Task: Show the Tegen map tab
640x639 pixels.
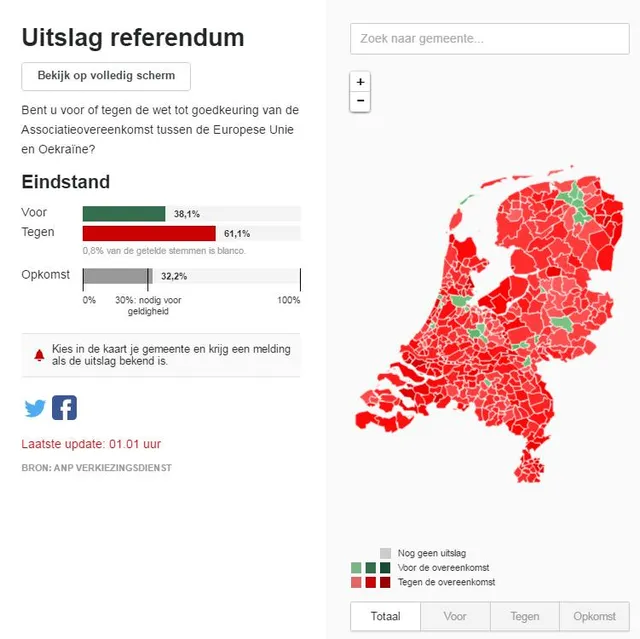Action: click(525, 617)
